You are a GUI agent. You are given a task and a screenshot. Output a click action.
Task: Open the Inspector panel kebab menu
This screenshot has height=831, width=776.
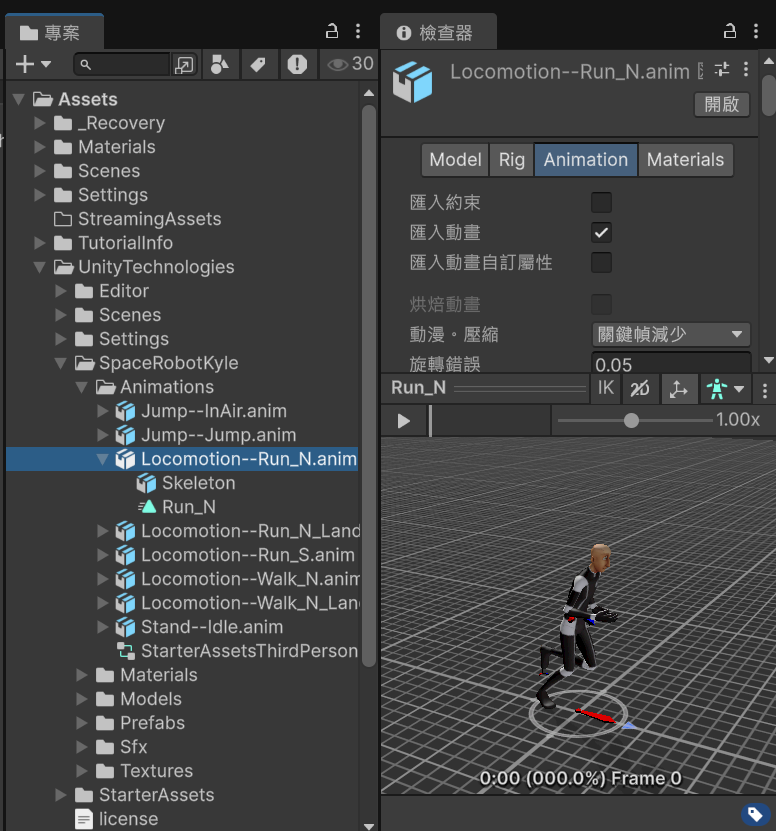[756, 31]
